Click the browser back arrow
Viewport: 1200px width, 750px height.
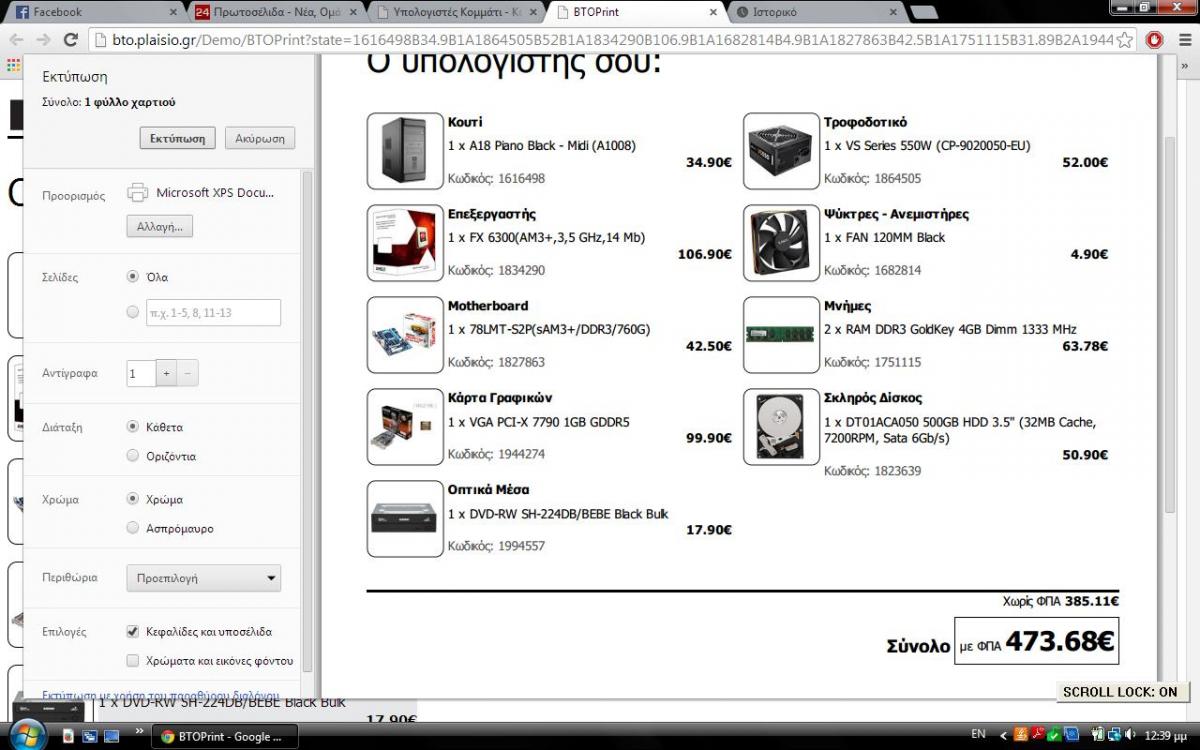click(x=15, y=40)
